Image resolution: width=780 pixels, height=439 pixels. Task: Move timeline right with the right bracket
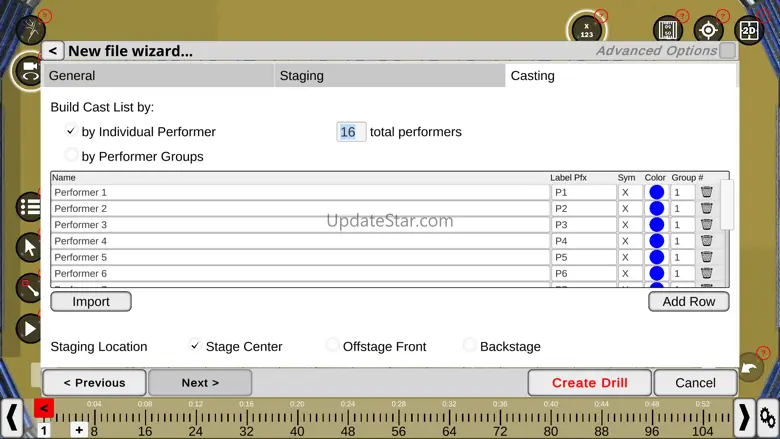744,417
